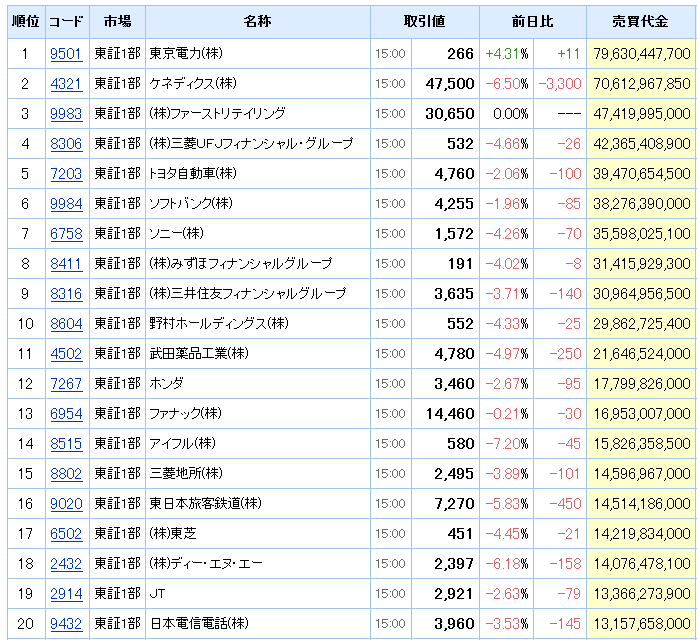Viewport: 697px width, 640px height.
Task: Select the name ファナック(株)
Action: (x=185, y=414)
